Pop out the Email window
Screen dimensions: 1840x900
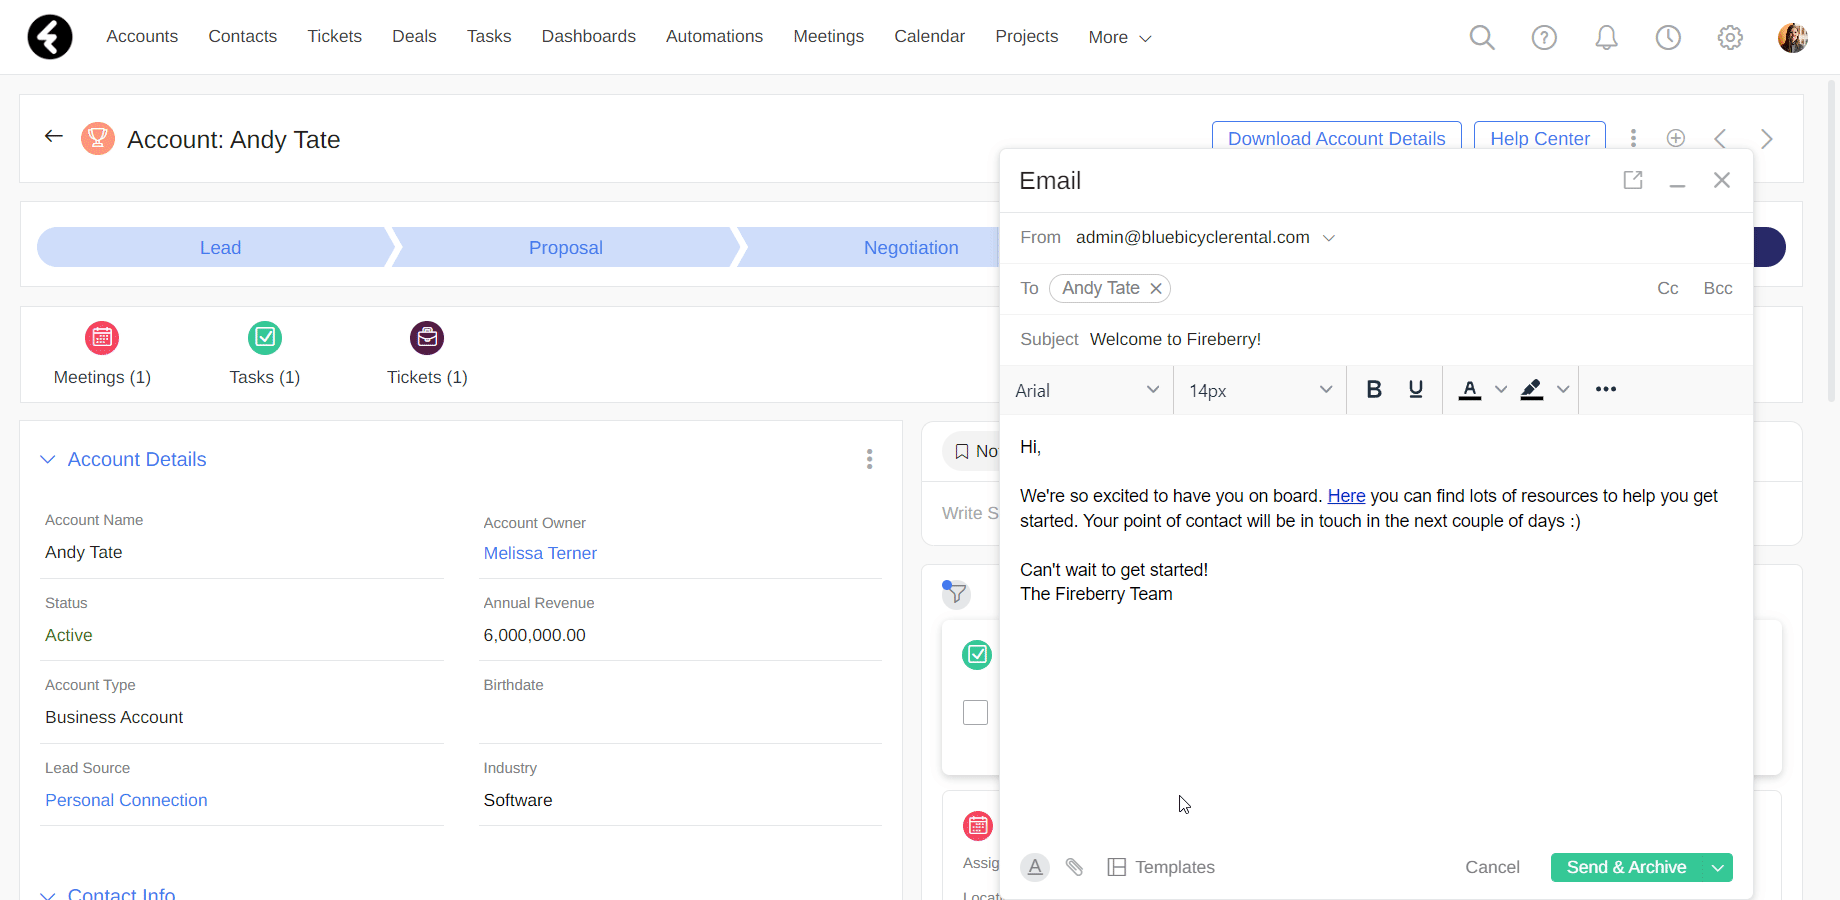[x=1633, y=180]
